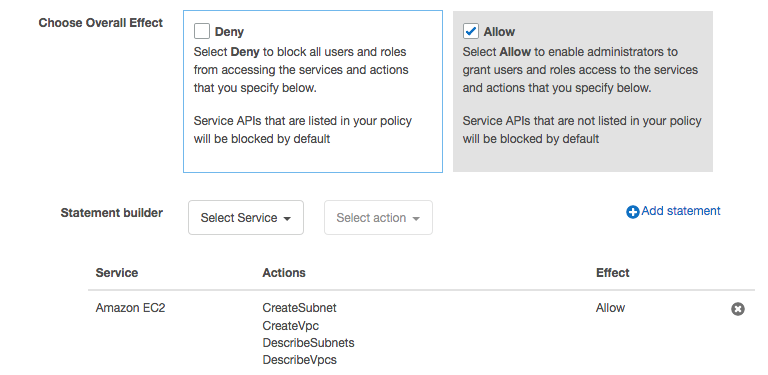This screenshot has height=375, width=768.
Task: Open the Select action dropdown
Action: pos(378,217)
